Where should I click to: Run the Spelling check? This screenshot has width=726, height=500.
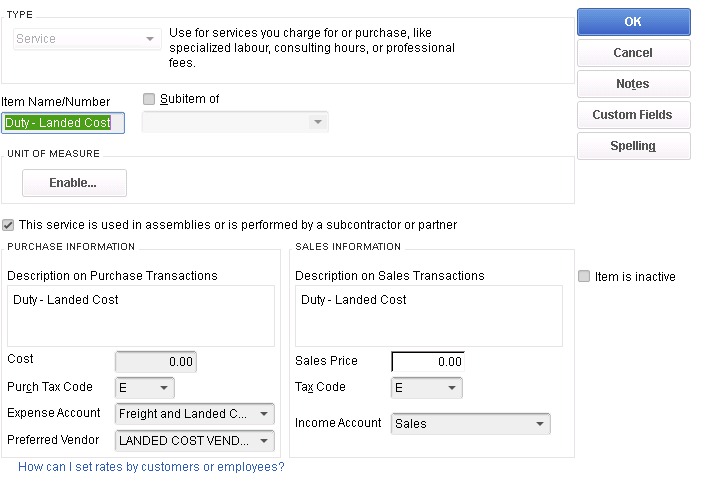pos(633,146)
